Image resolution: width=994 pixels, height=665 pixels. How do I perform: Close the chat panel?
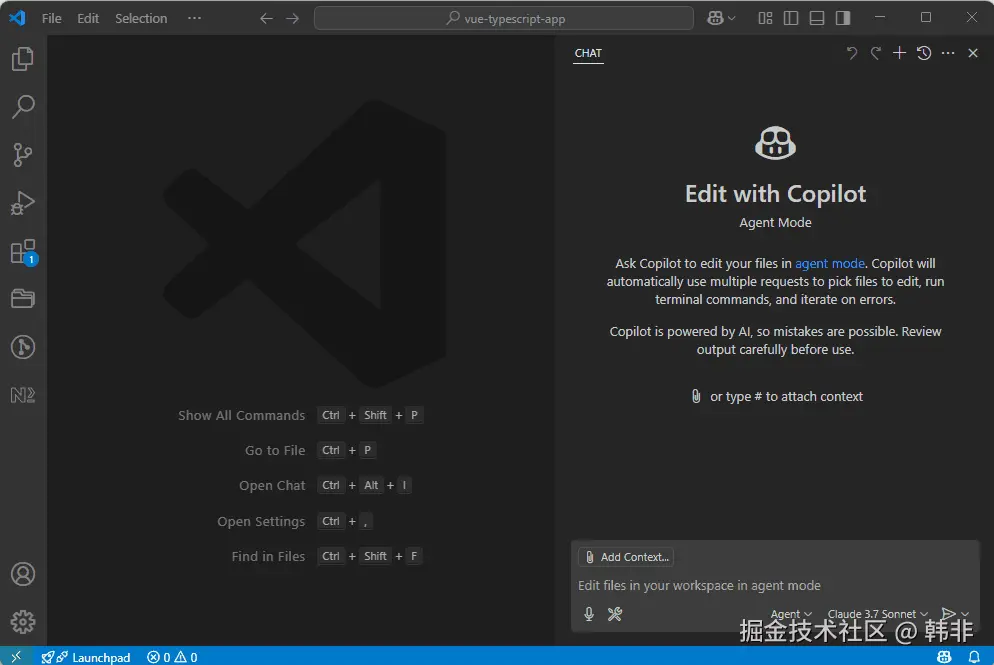[973, 53]
